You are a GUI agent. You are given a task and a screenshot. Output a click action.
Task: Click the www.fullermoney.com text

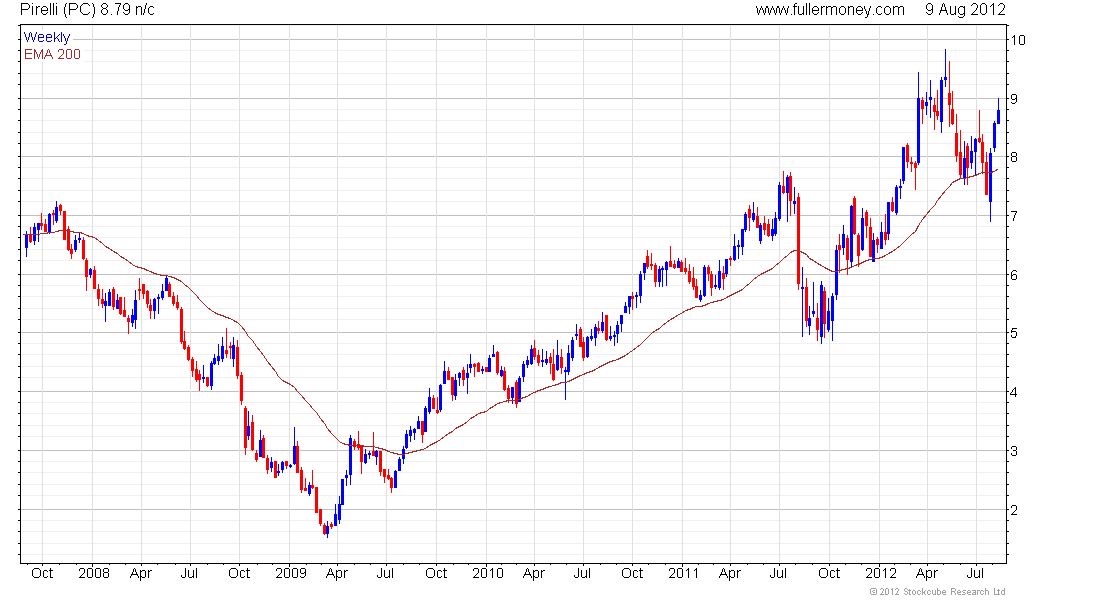click(x=830, y=10)
